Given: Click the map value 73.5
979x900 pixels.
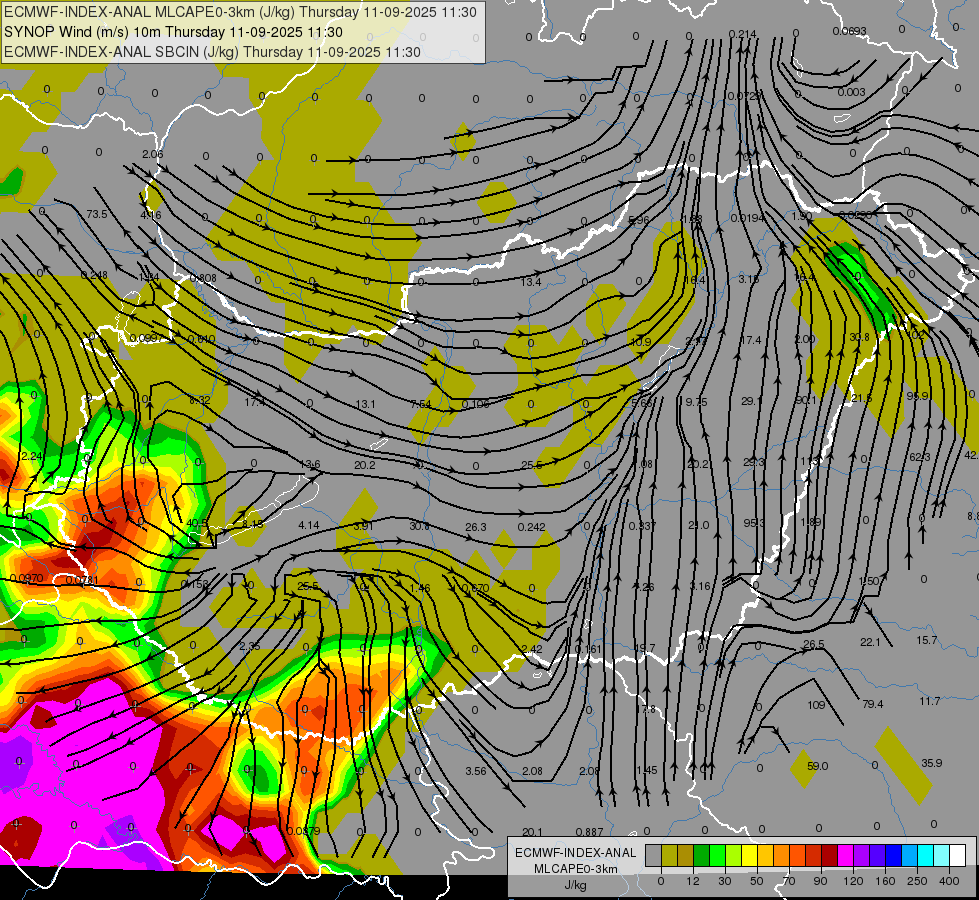Looking at the screenshot, I should click(x=96, y=214).
